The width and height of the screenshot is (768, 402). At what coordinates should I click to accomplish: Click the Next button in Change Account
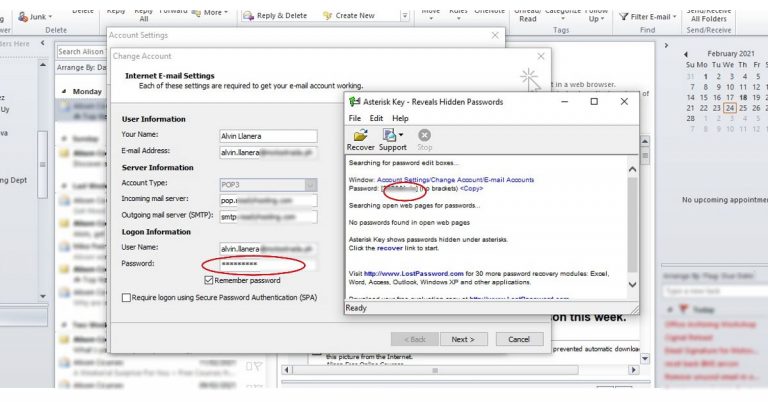463,339
